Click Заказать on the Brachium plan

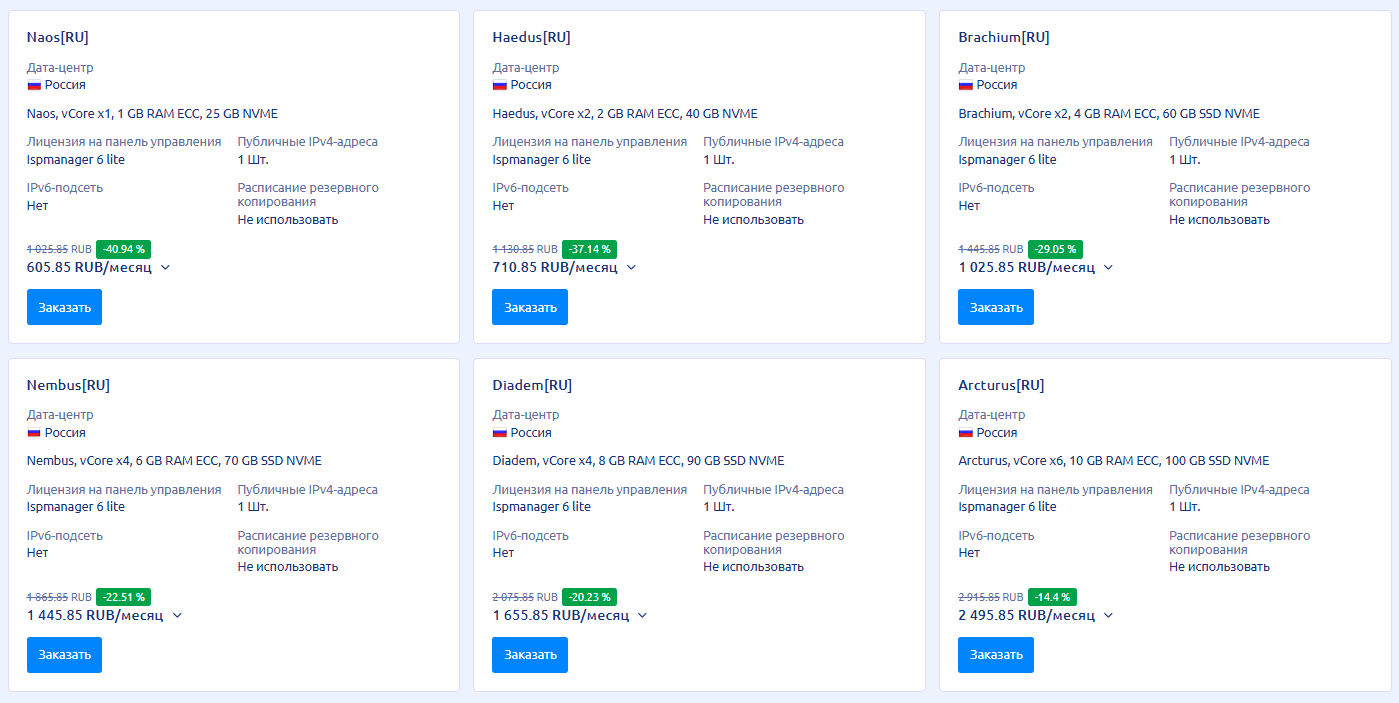point(996,307)
